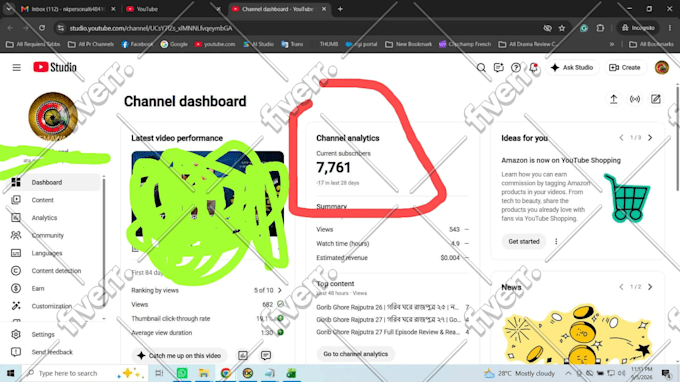The width and height of the screenshot is (680, 382).
Task: Open the notifications bell
Action: point(533,68)
